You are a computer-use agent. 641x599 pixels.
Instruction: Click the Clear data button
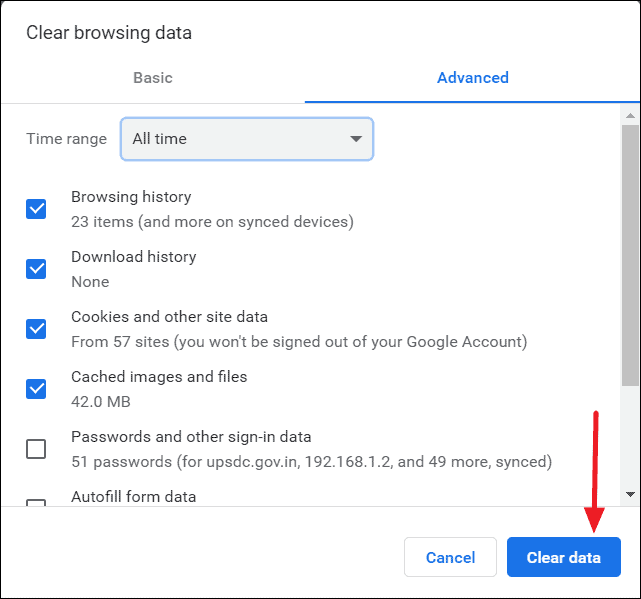(564, 557)
